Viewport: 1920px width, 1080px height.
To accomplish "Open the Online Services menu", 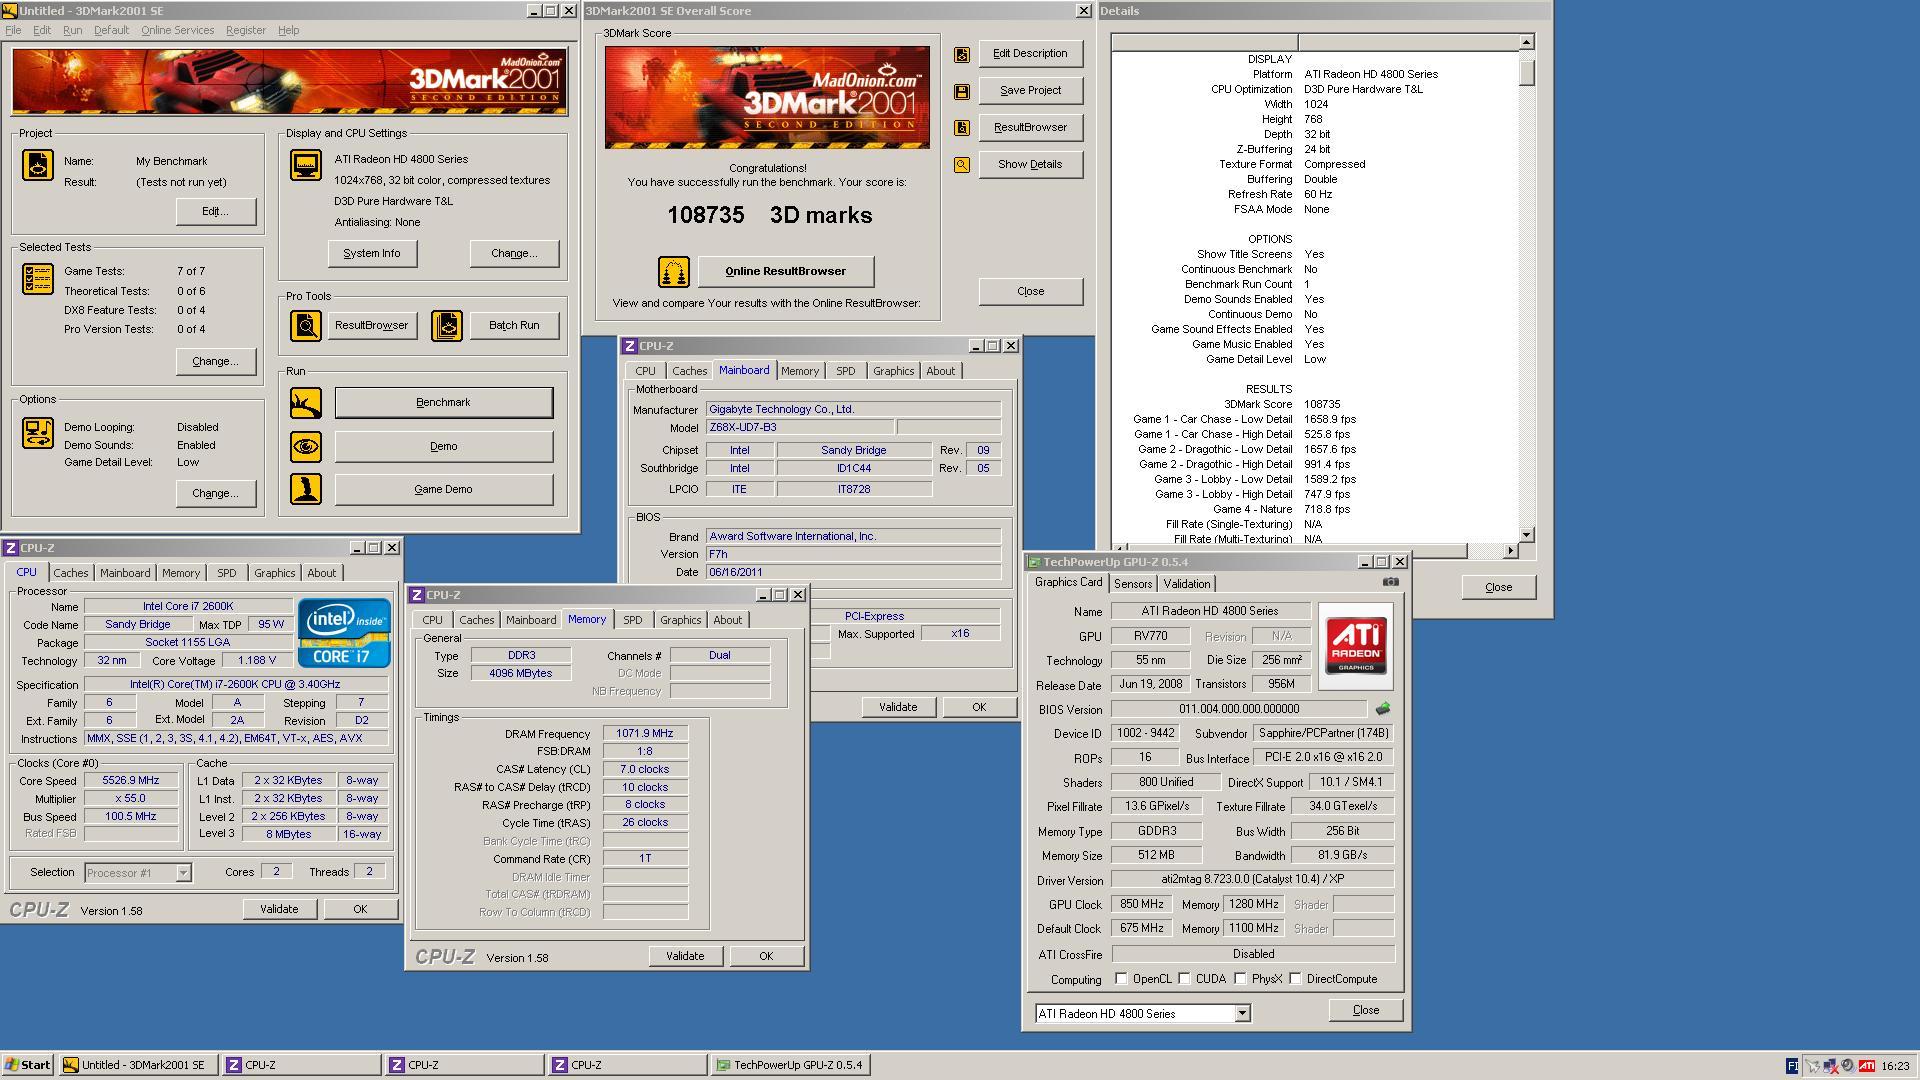I will (177, 30).
